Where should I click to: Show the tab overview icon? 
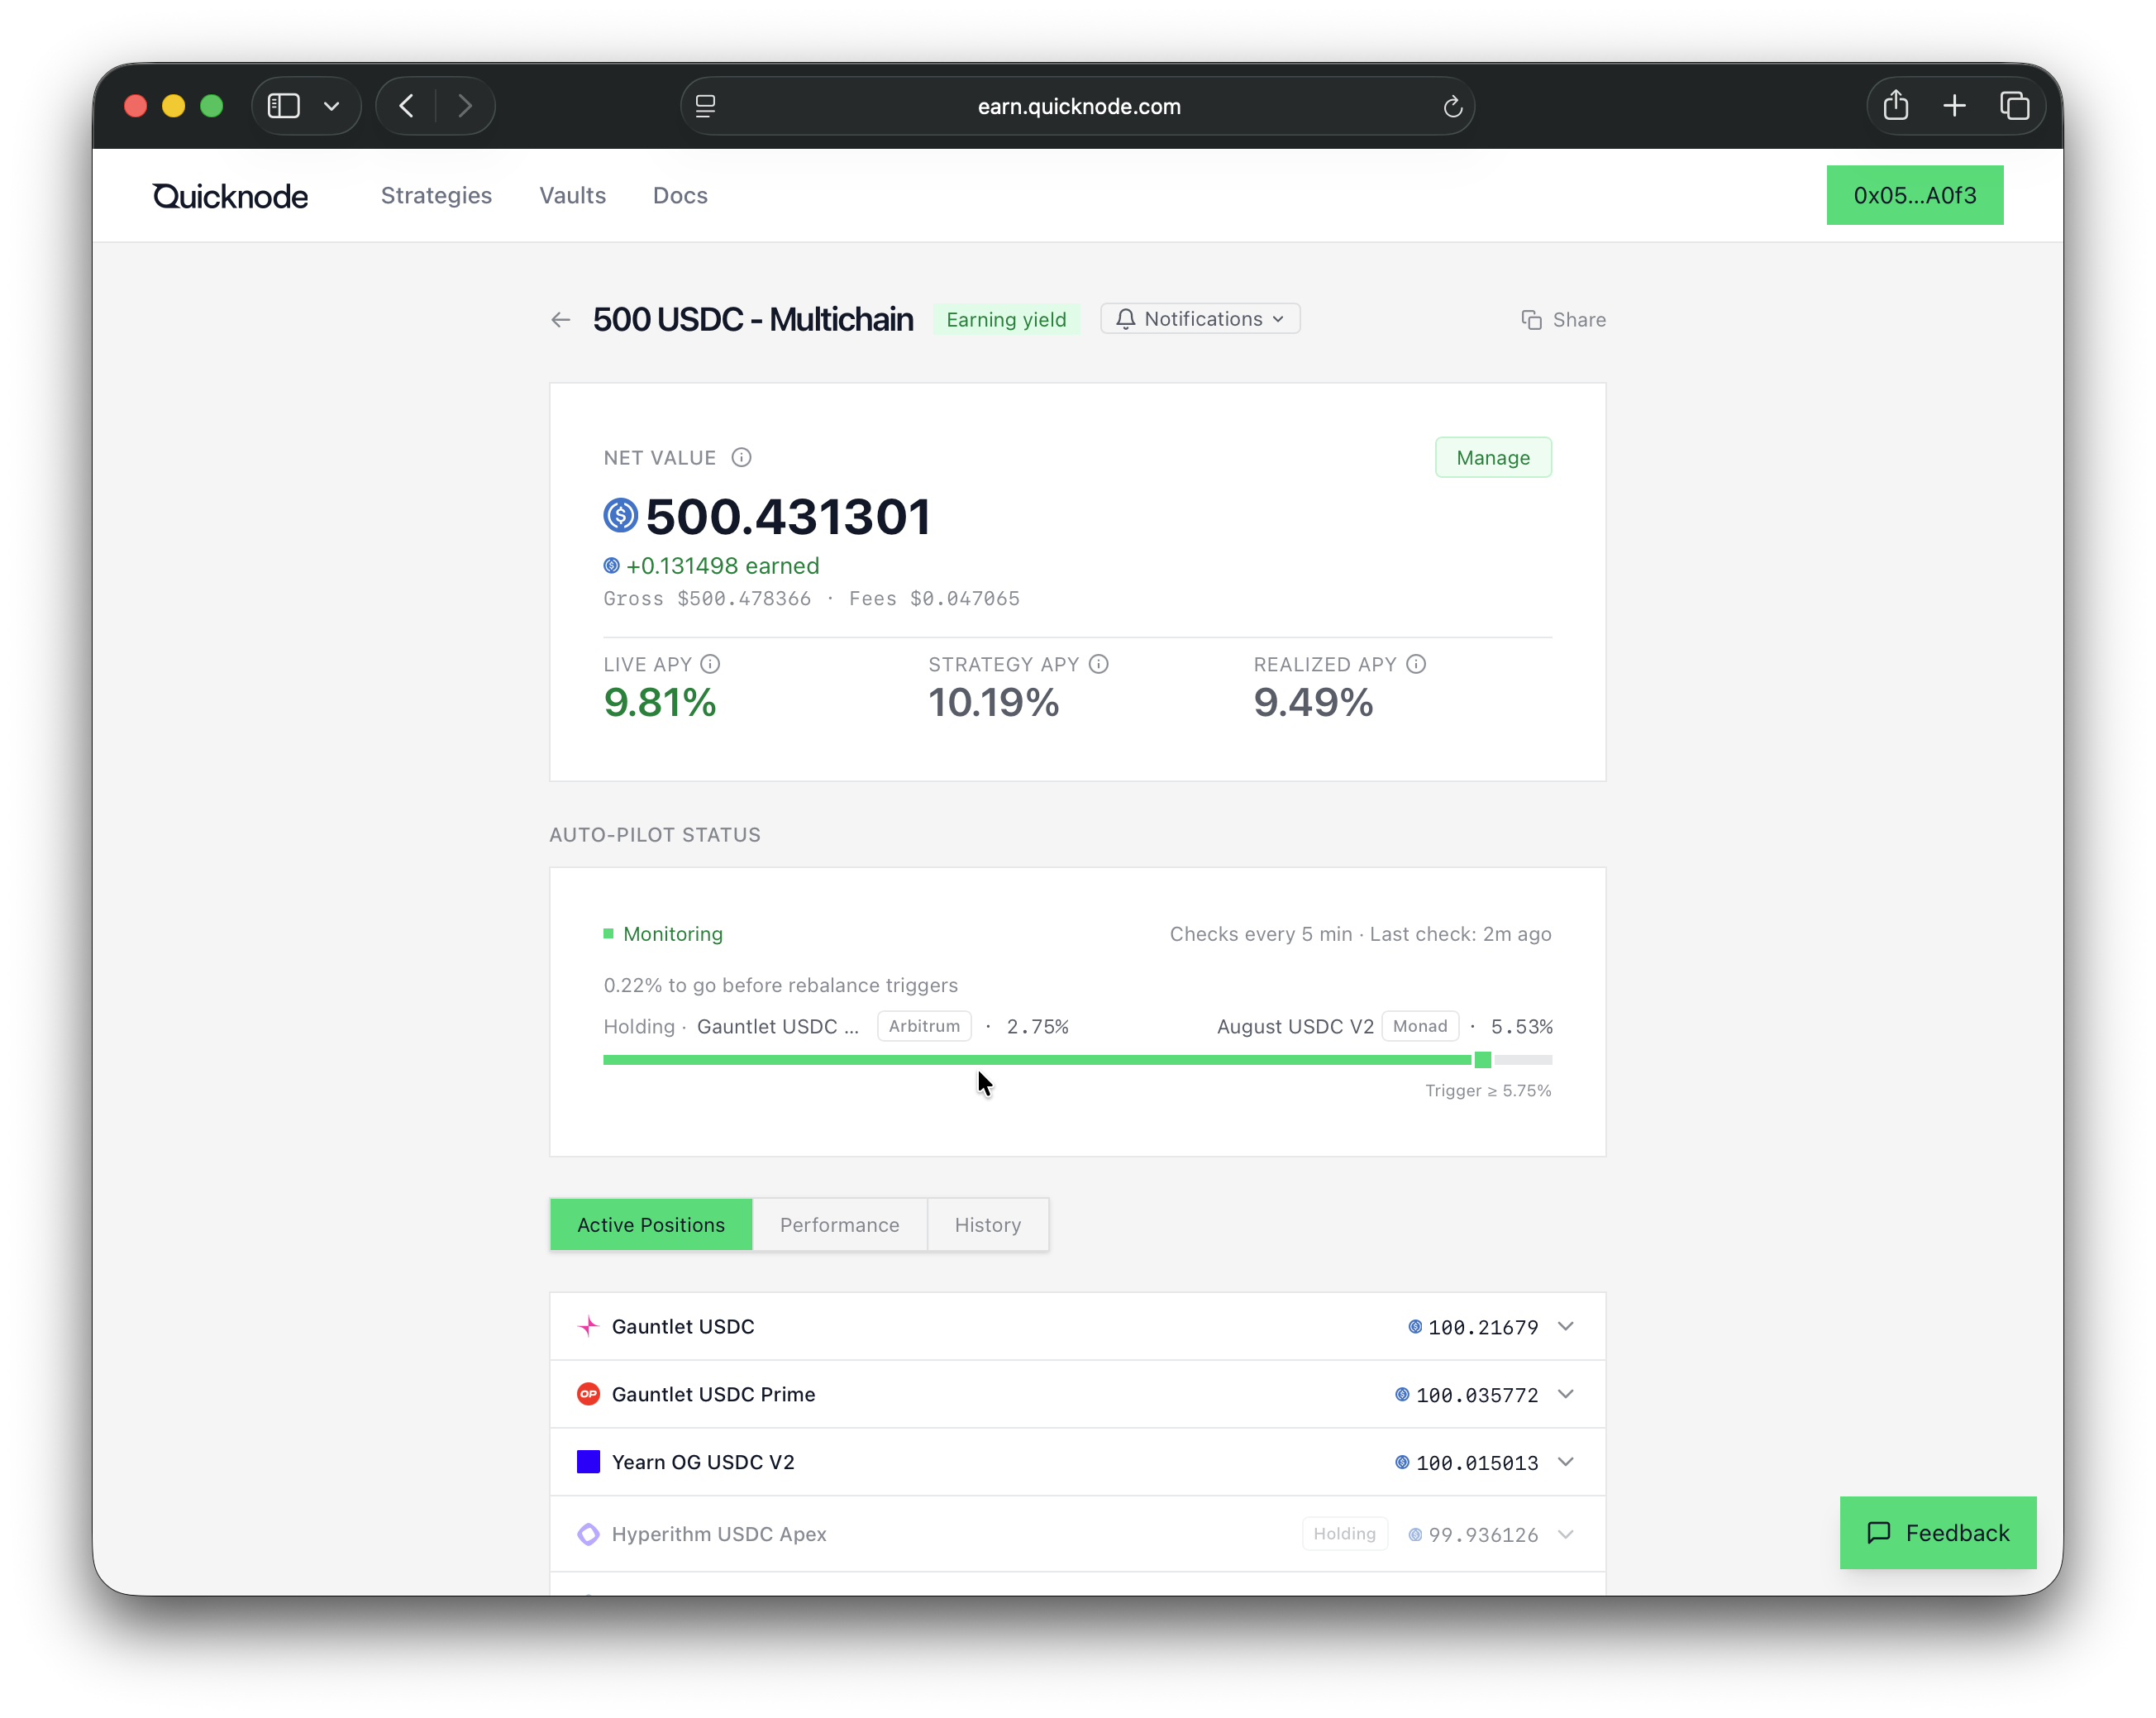click(2015, 106)
